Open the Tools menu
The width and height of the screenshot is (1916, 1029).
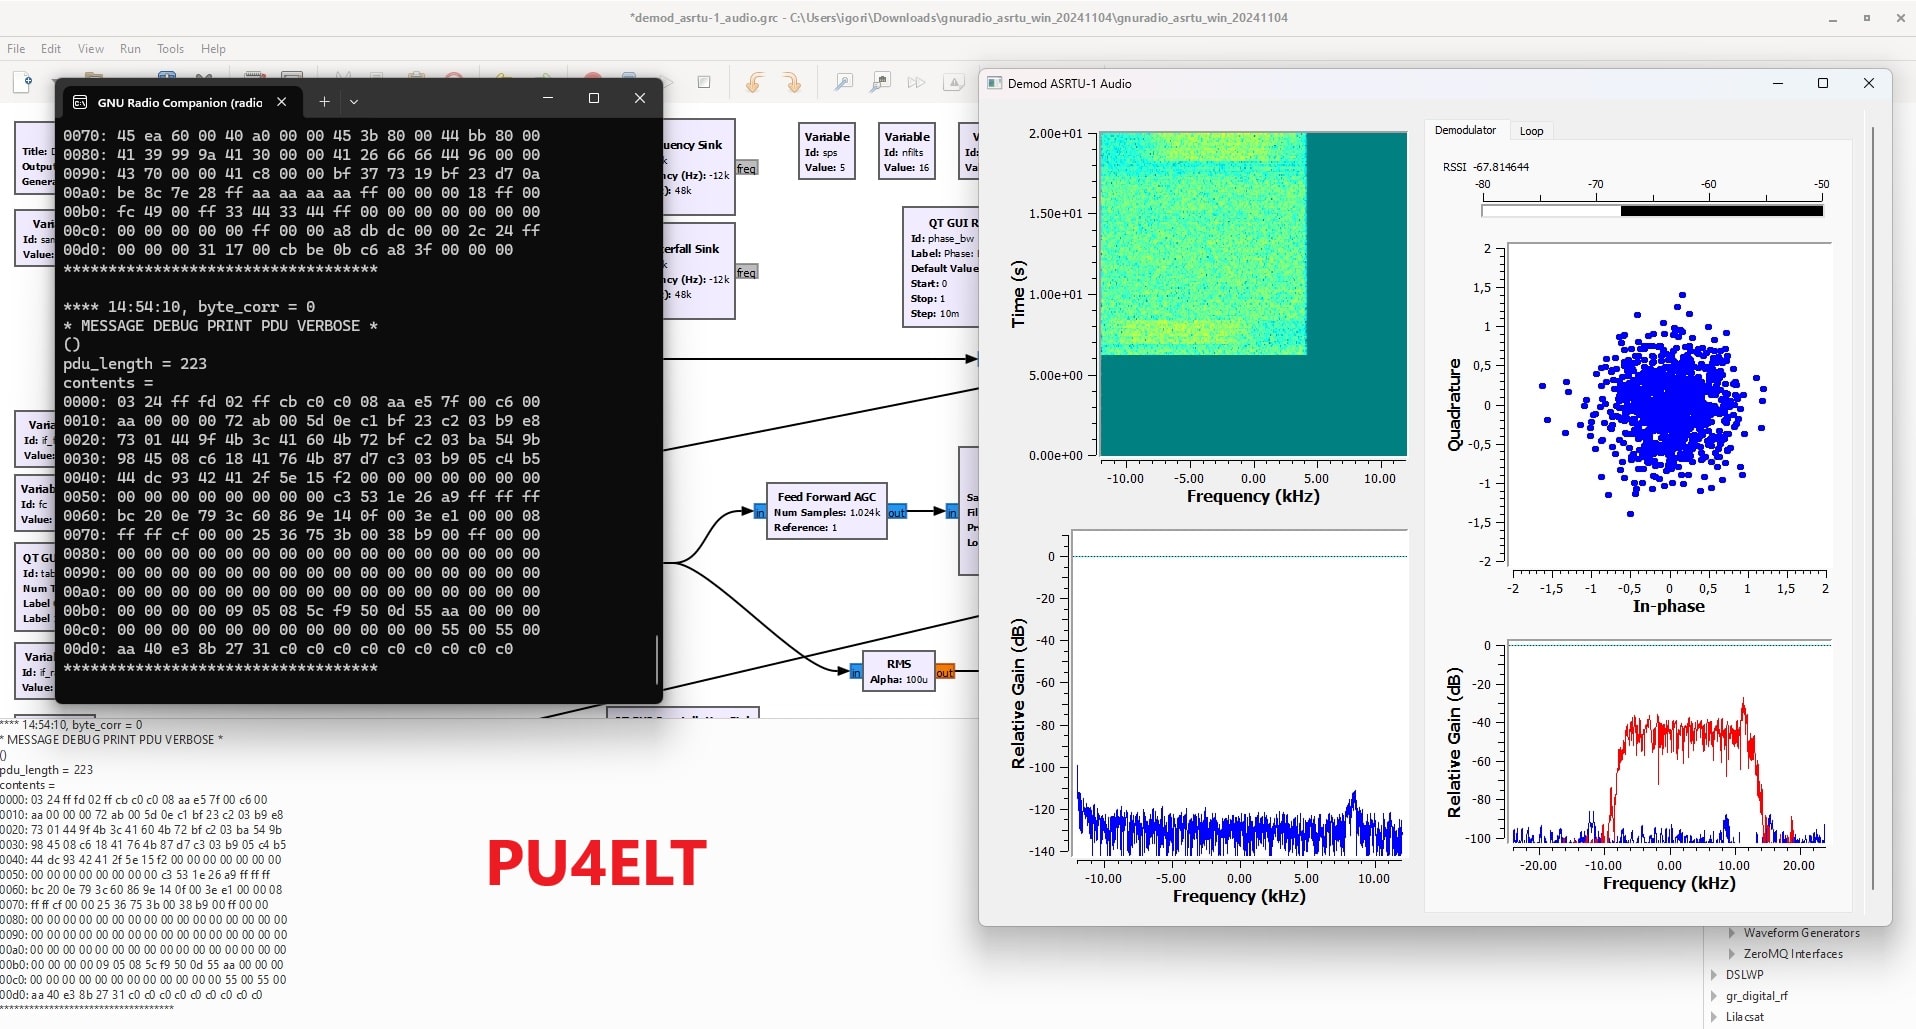click(x=170, y=48)
